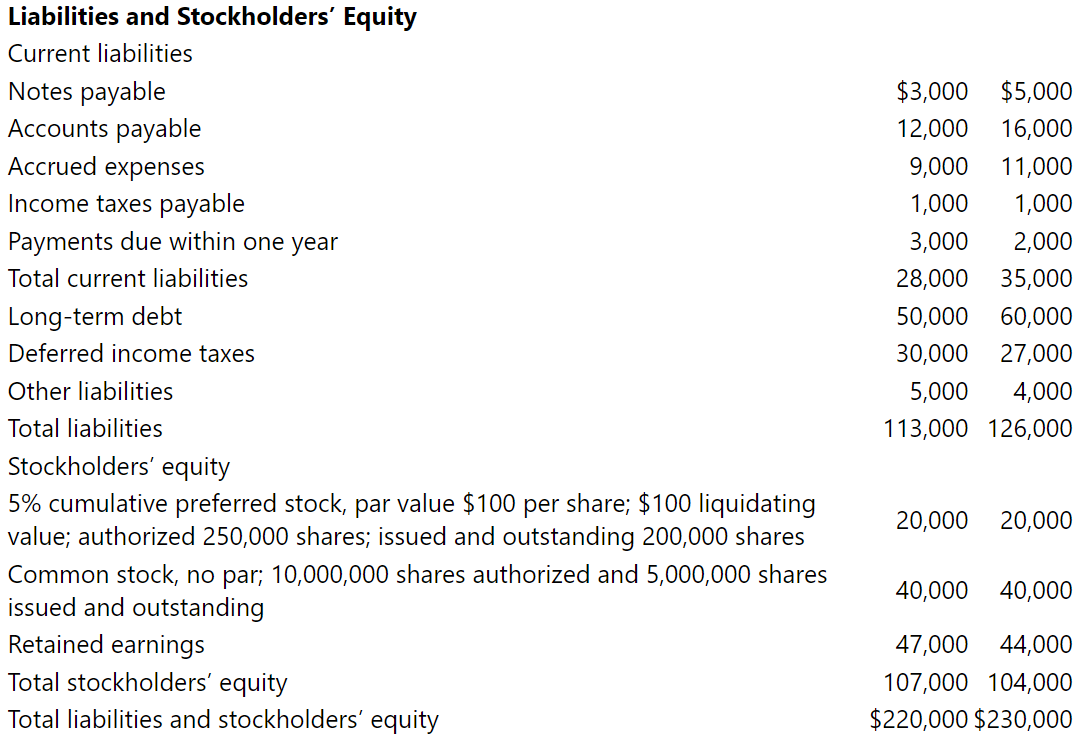Click the Current liabilities subheading
The height and width of the screenshot is (735, 1080).
[100, 54]
